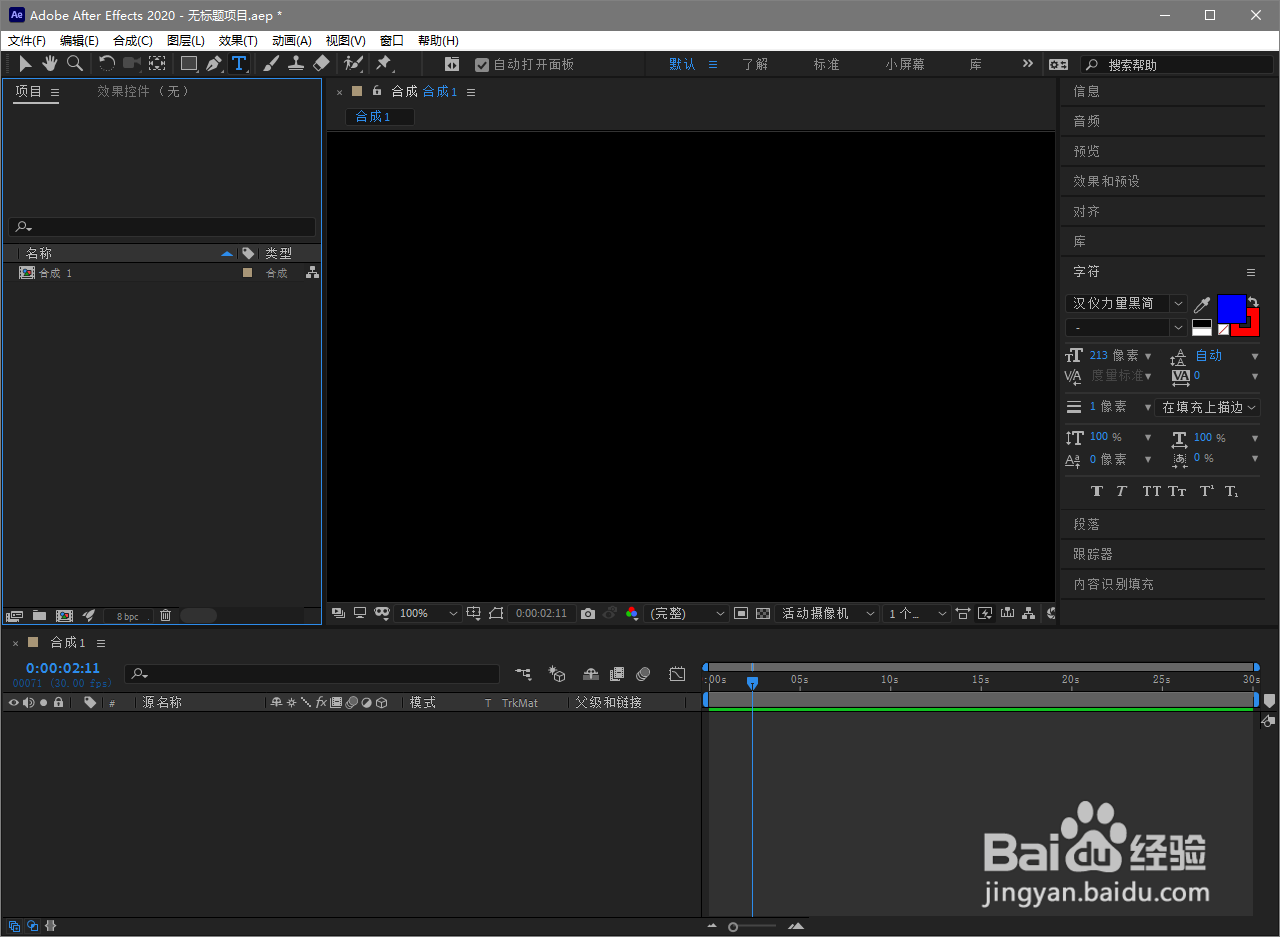This screenshot has width=1280, height=937.
Task: Toggle Faux Italic text style
Action: click(x=1122, y=491)
